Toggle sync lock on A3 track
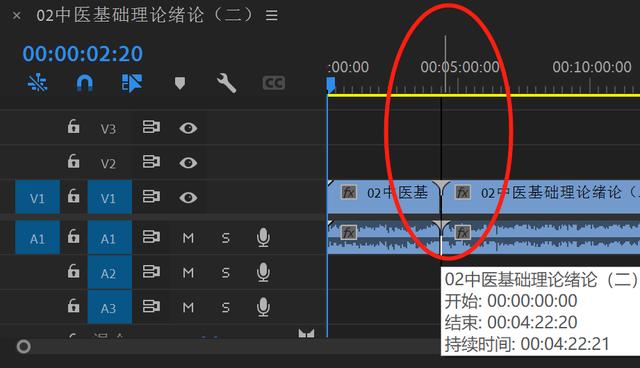This screenshot has width=640, height=368. click(151, 306)
